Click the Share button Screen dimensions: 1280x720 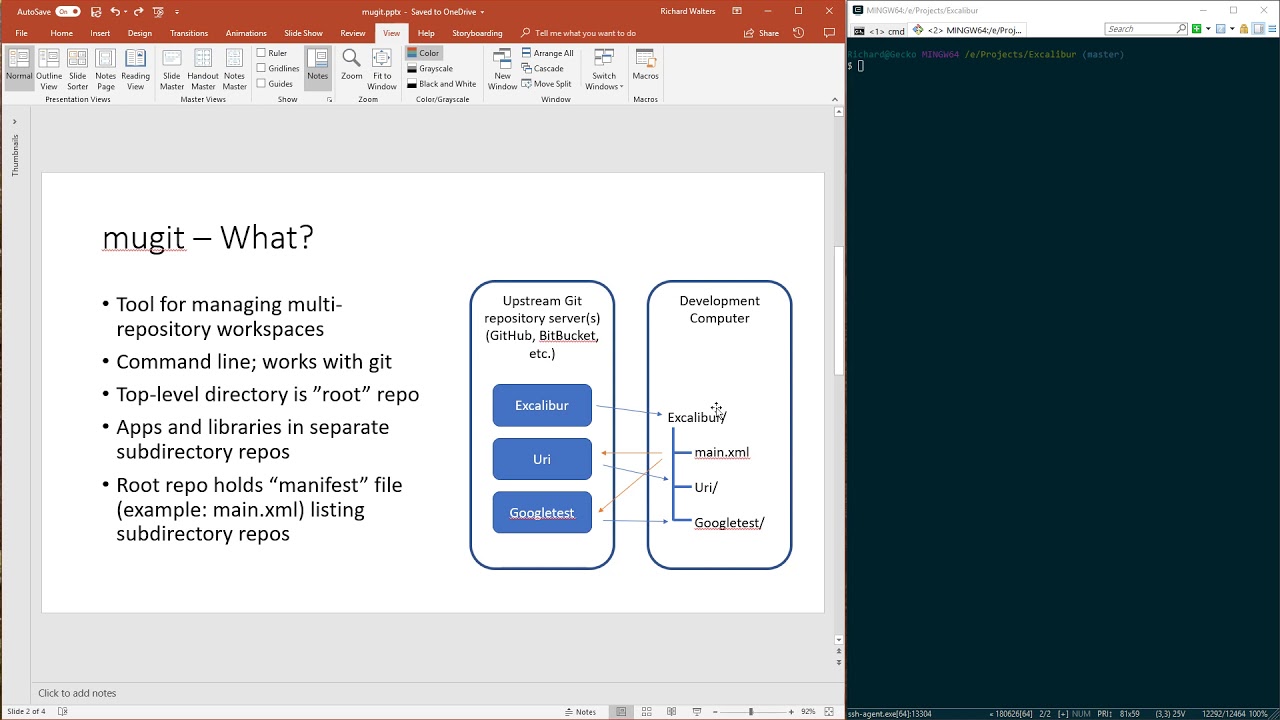click(x=761, y=33)
